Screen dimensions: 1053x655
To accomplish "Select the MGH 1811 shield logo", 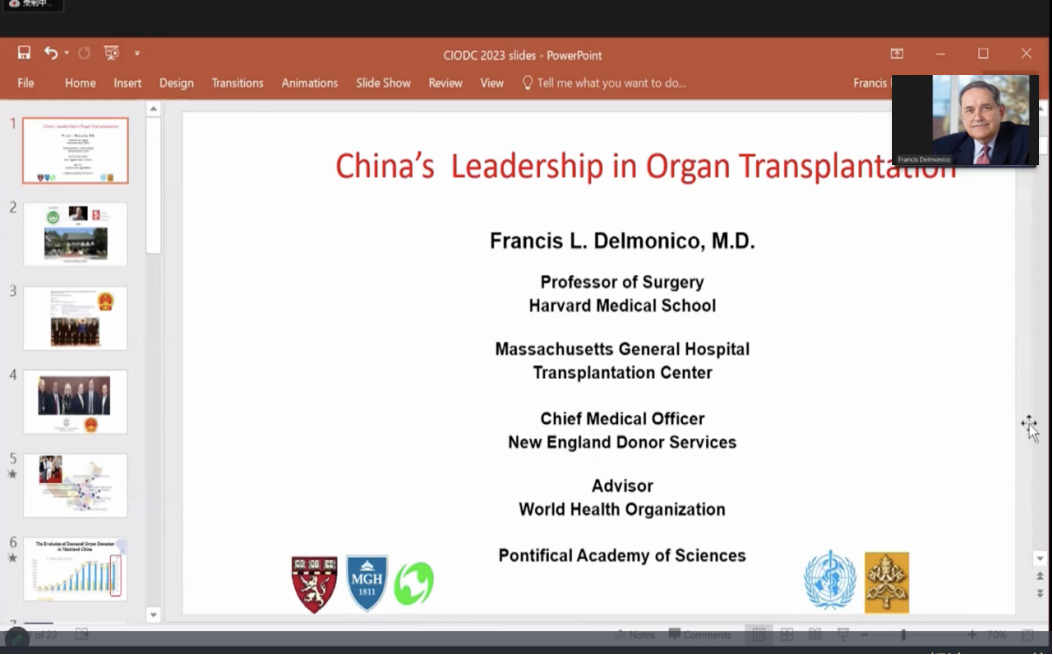I will (367, 583).
